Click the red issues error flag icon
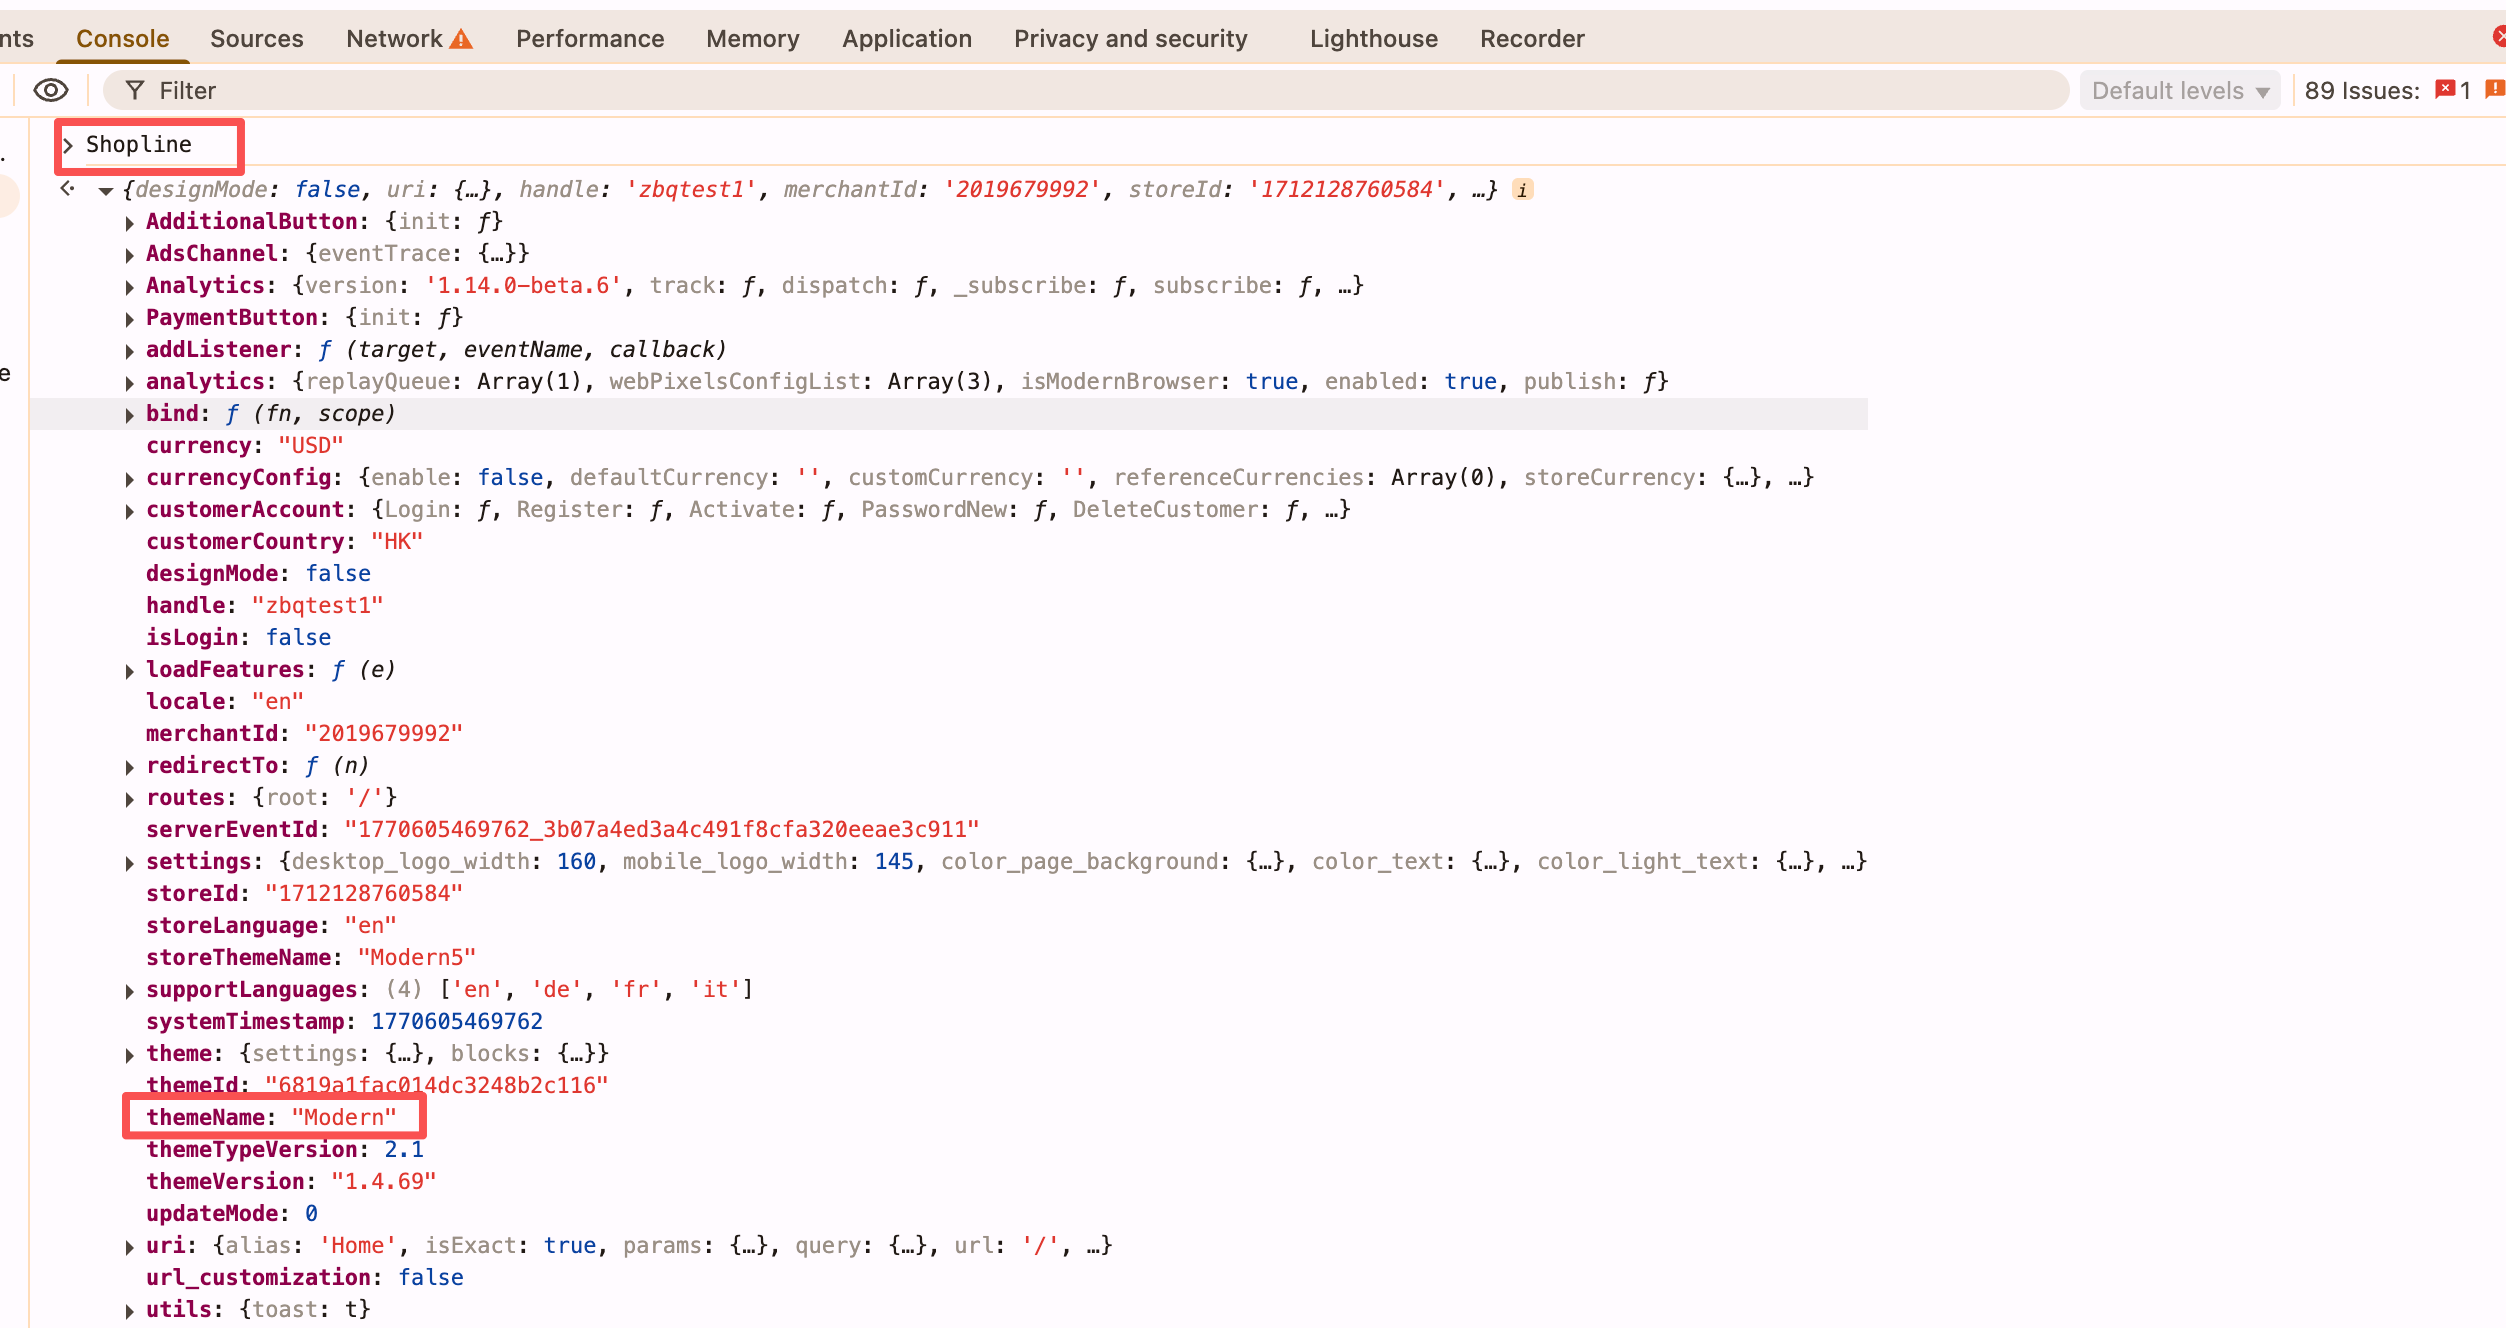This screenshot has height=1328, width=2506. tap(2445, 90)
